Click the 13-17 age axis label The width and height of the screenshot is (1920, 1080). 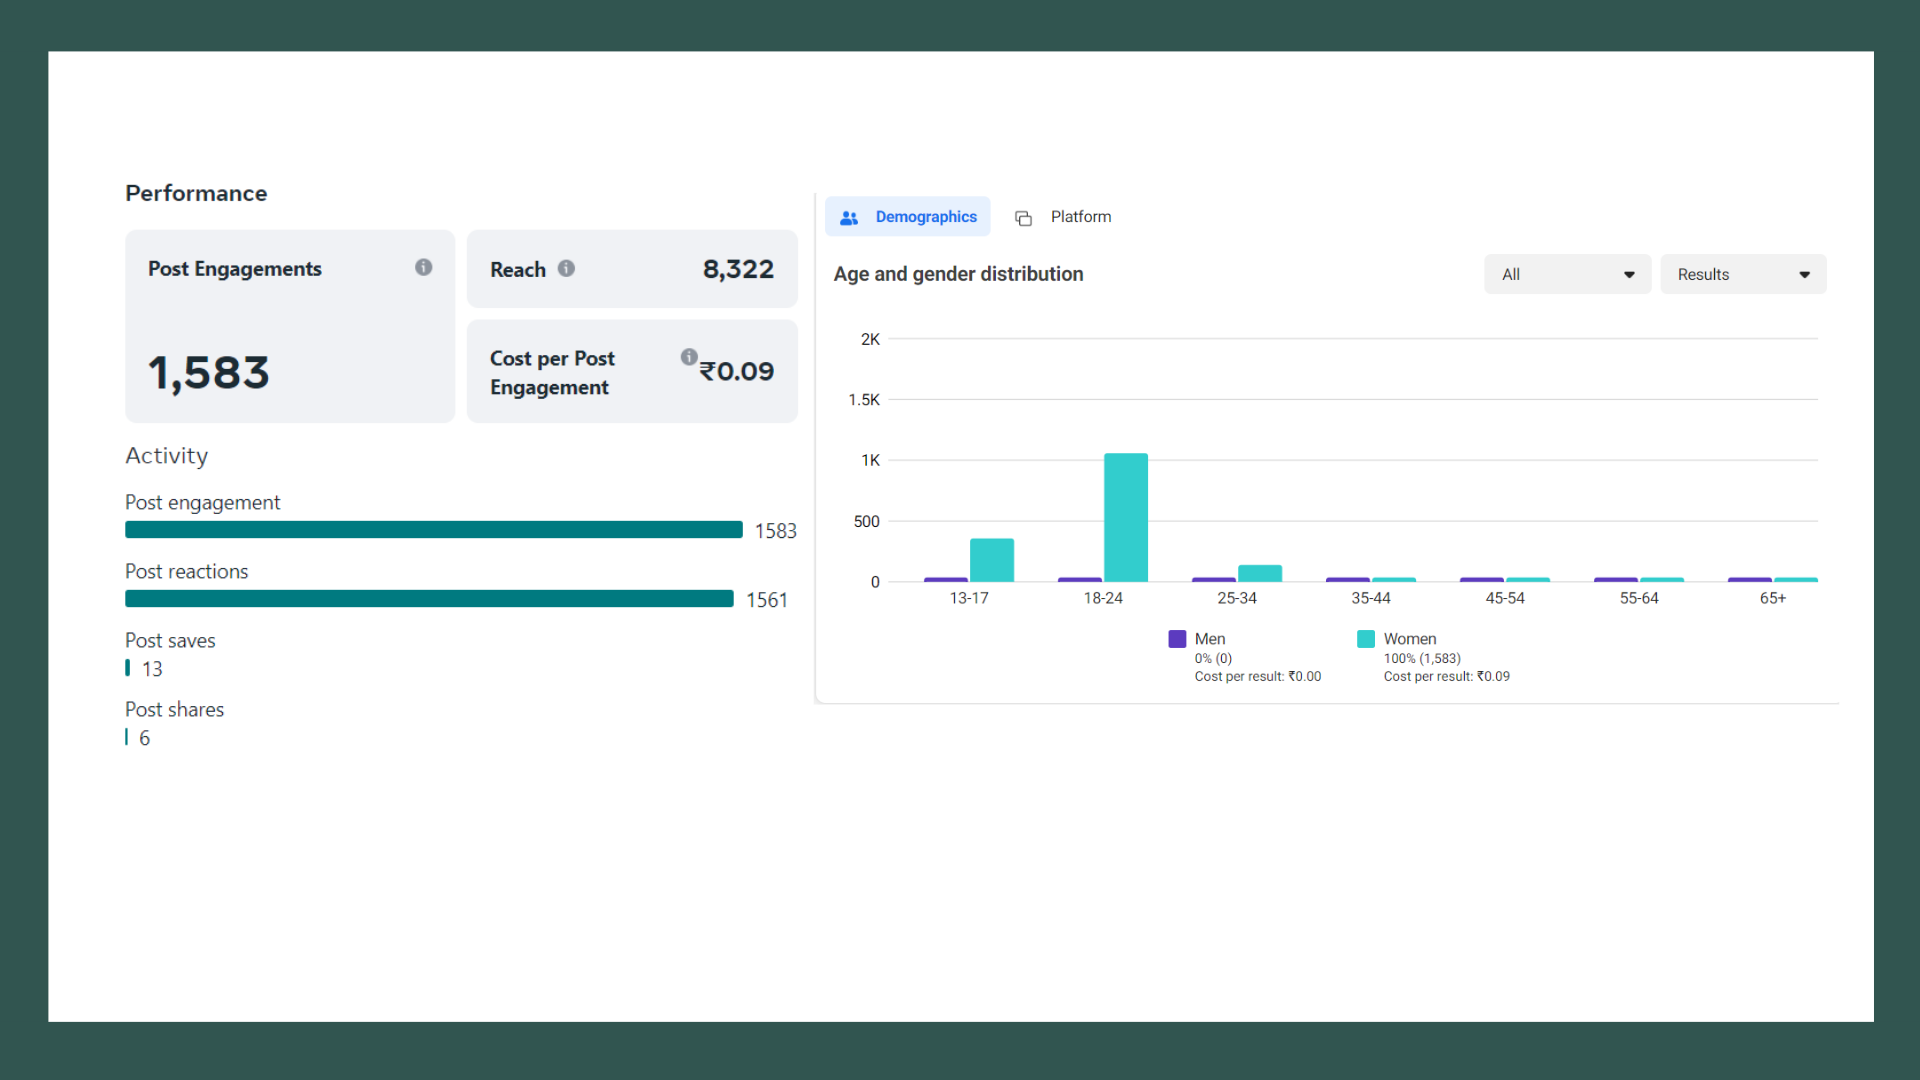point(969,598)
